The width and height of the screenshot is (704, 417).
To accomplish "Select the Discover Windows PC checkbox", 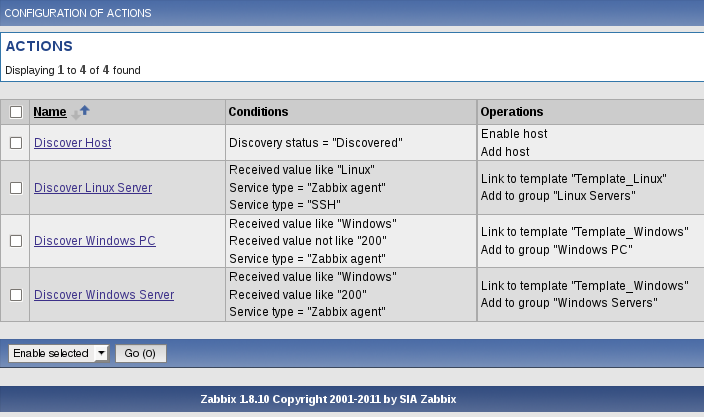I will tap(16, 241).
